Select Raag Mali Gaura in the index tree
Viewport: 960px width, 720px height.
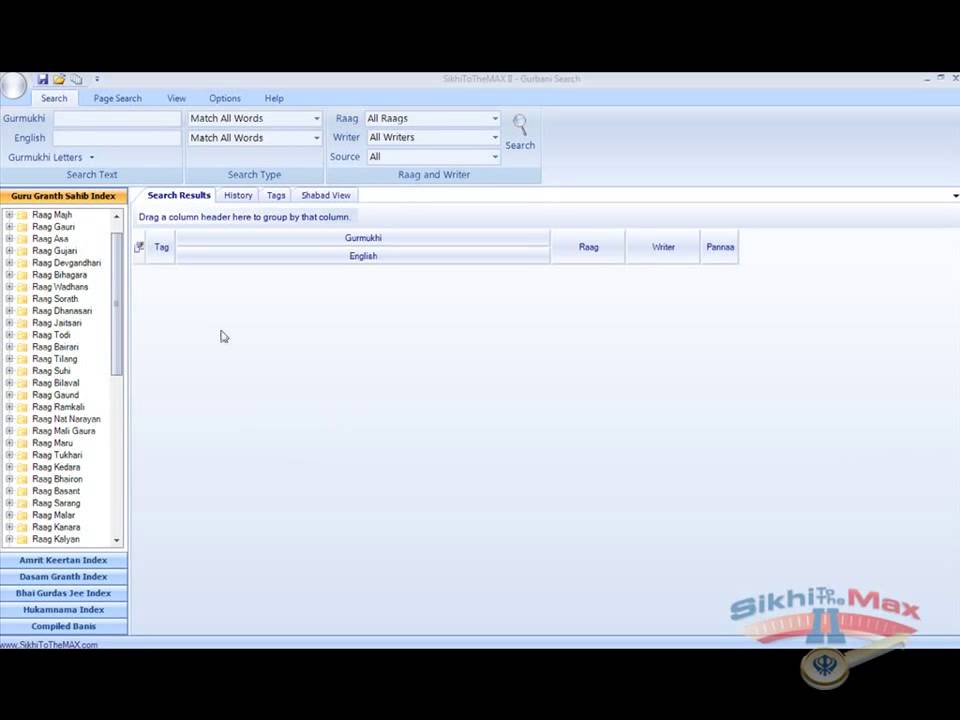coord(64,431)
